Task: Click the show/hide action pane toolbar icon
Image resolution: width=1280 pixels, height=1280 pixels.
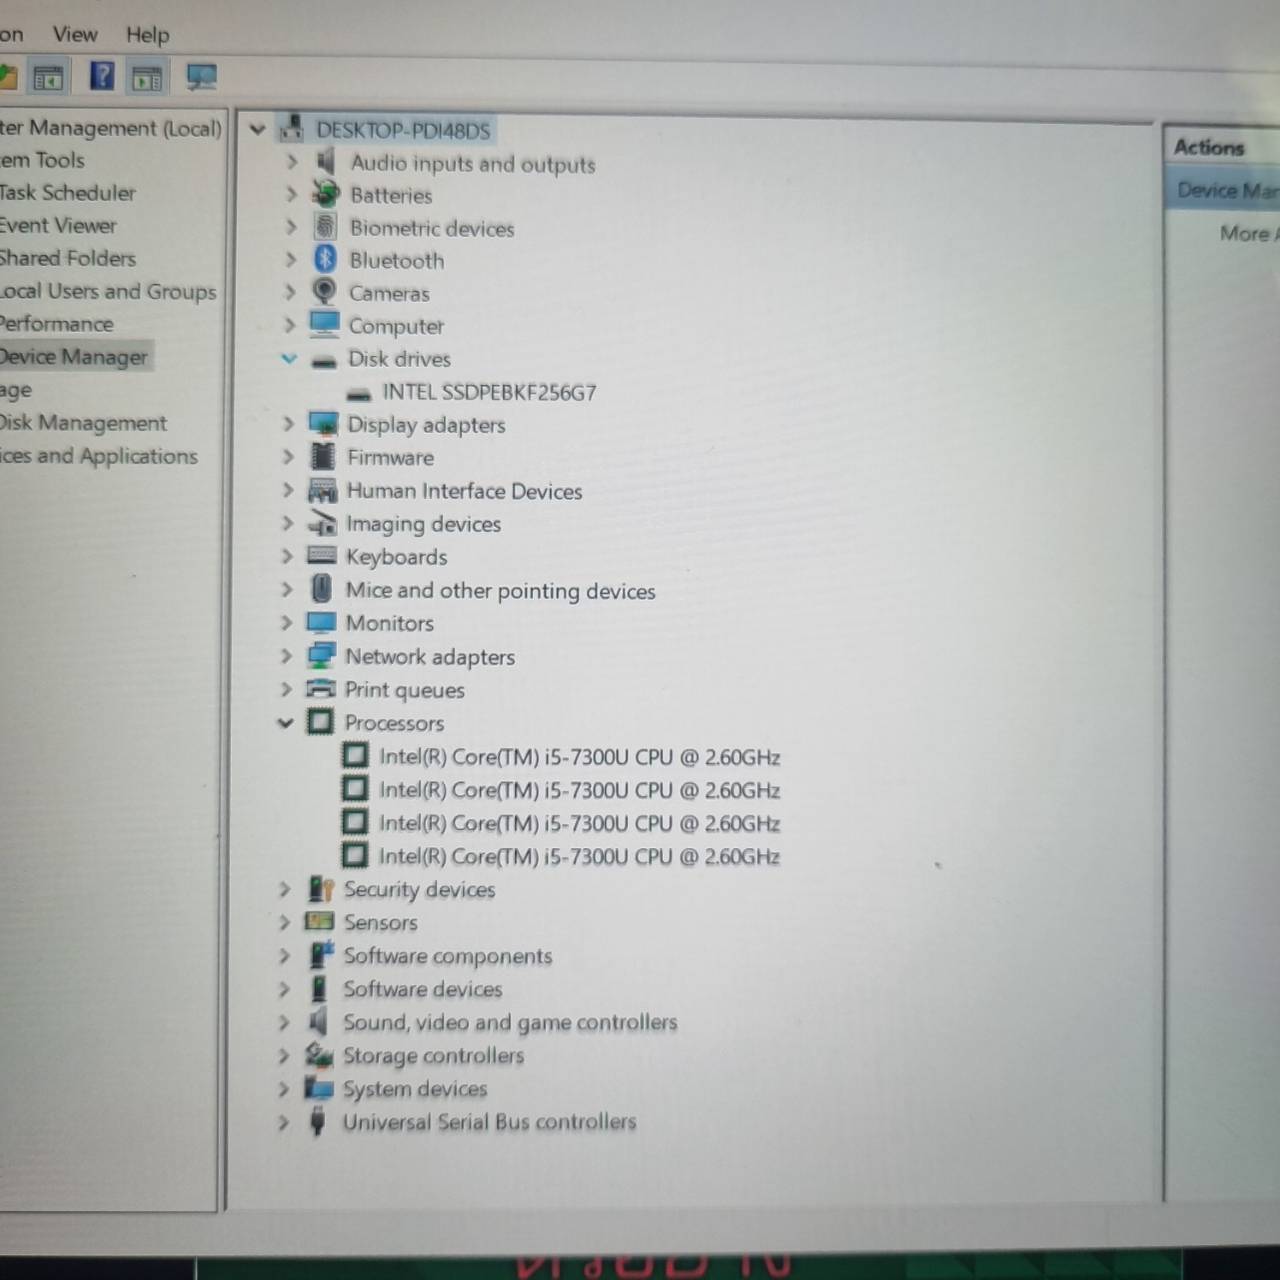Action: click(147, 77)
